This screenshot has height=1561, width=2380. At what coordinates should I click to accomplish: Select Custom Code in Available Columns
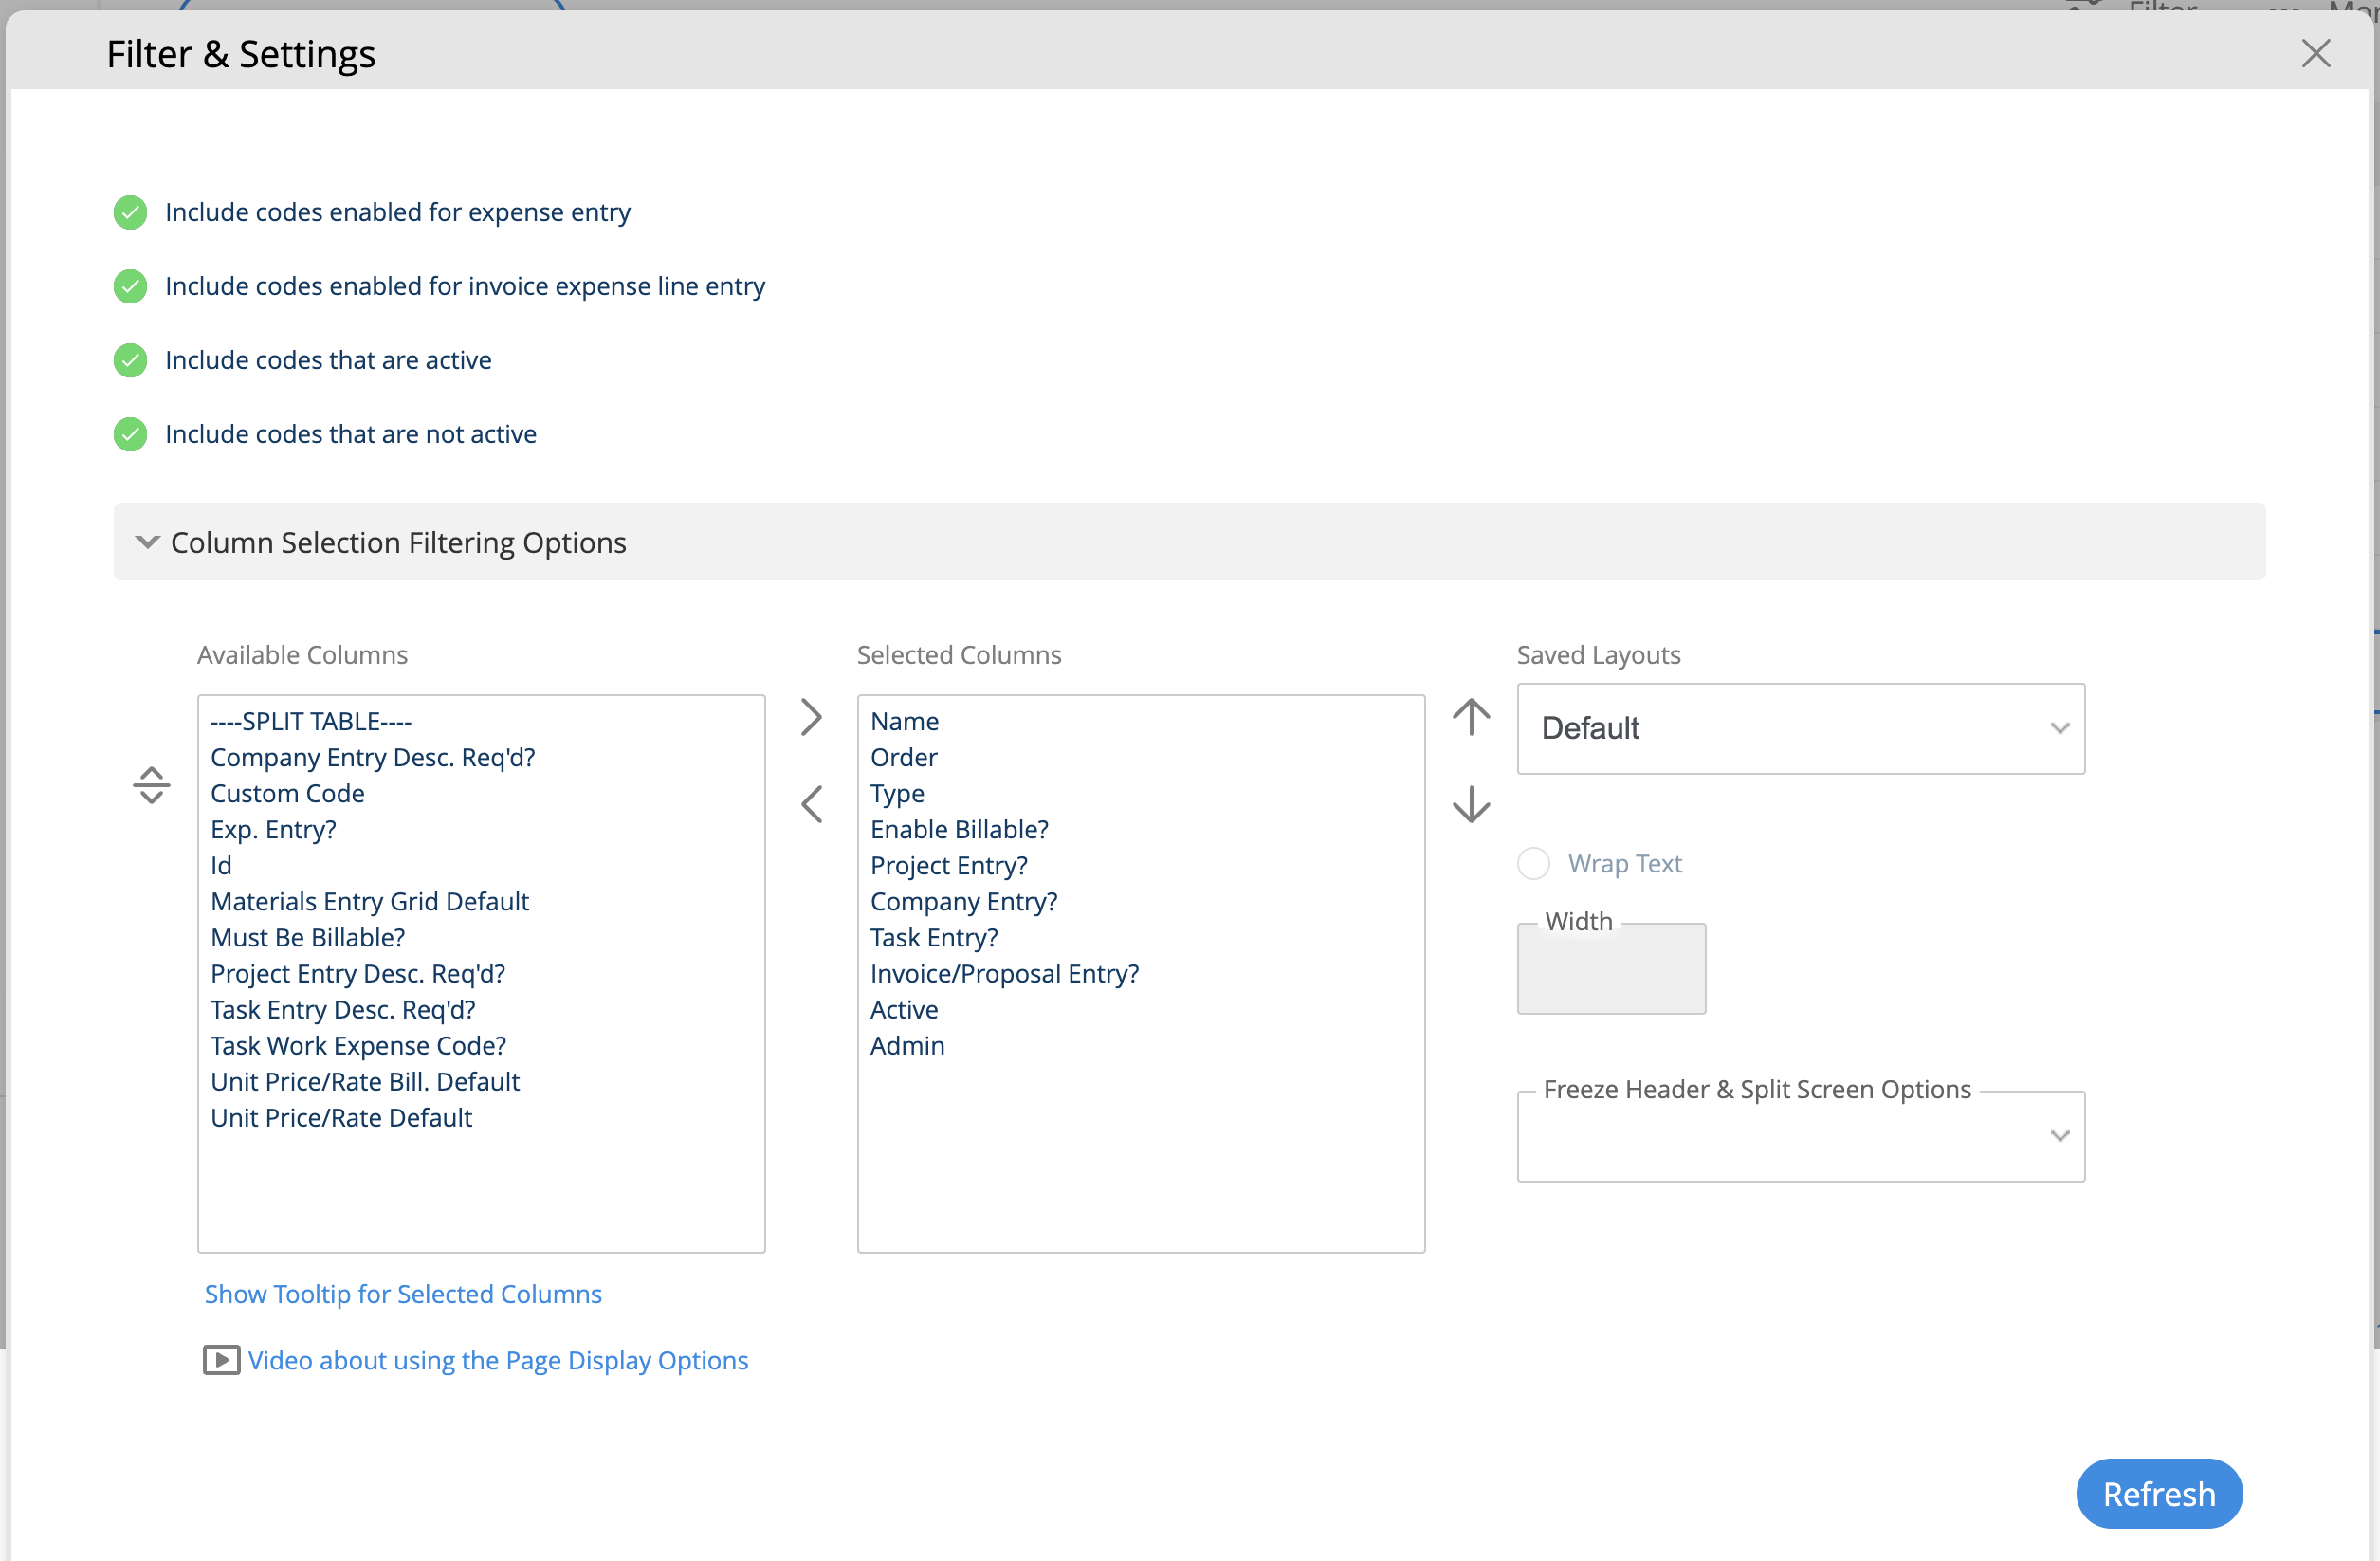(287, 794)
